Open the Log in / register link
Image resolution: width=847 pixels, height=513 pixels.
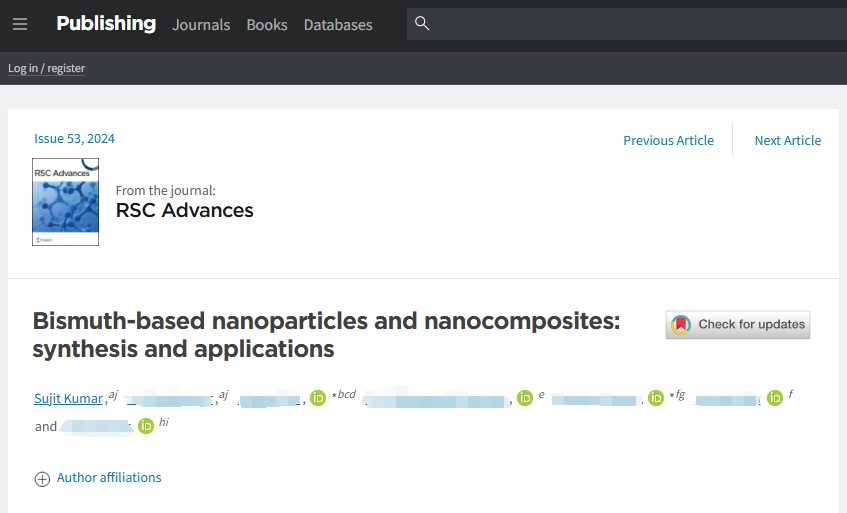coord(47,68)
